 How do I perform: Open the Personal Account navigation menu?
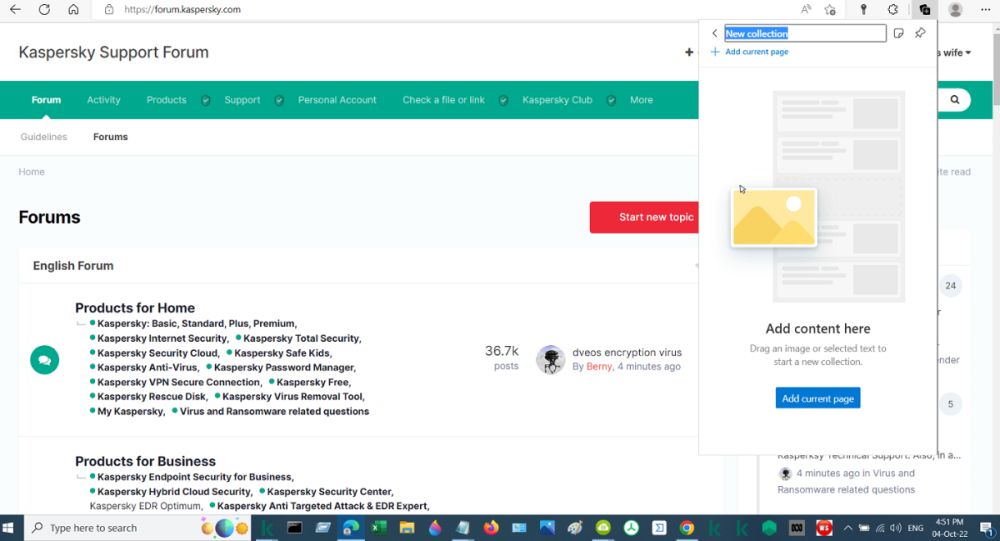(x=337, y=100)
